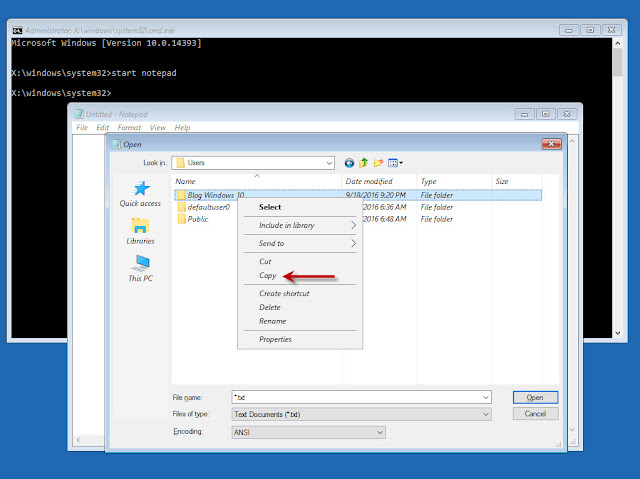
Task: Sort by Date modified column header
Action: point(379,181)
